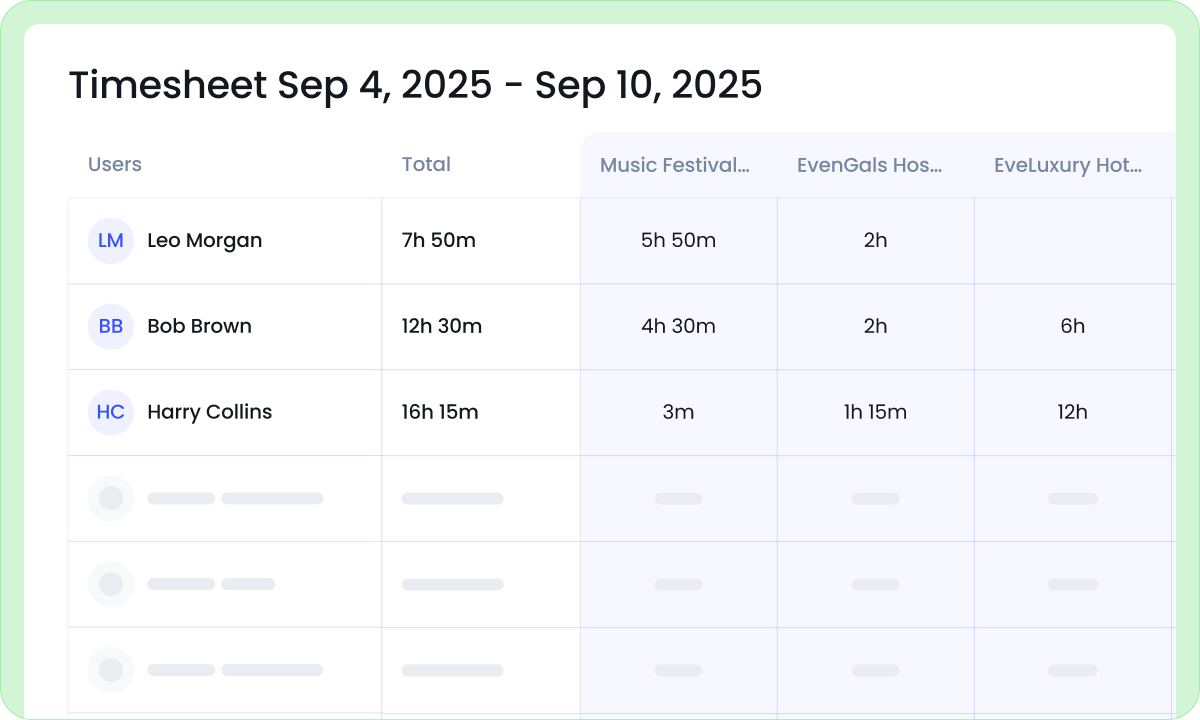Choose the EveLuxury Hot… column header
The image size is (1200, 720).
[1068, 166]
